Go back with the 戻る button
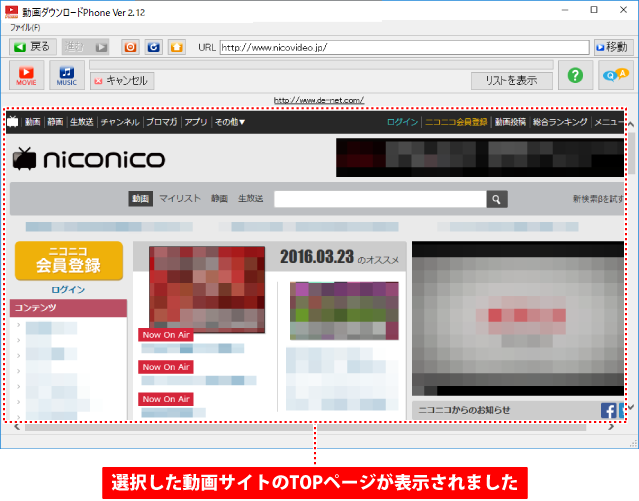The height and width of the screenshot is (501, 639). pyautogui.click(x=33, y=47)
